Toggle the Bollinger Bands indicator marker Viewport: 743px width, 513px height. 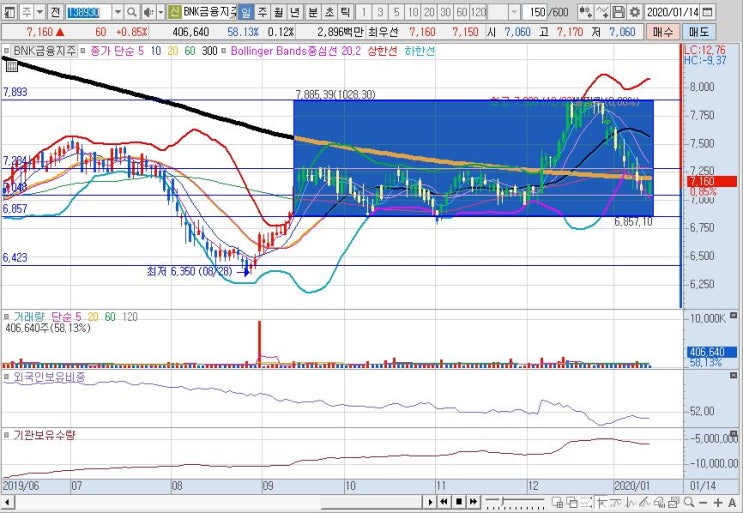pyautogui.click(x=224, y=50)
